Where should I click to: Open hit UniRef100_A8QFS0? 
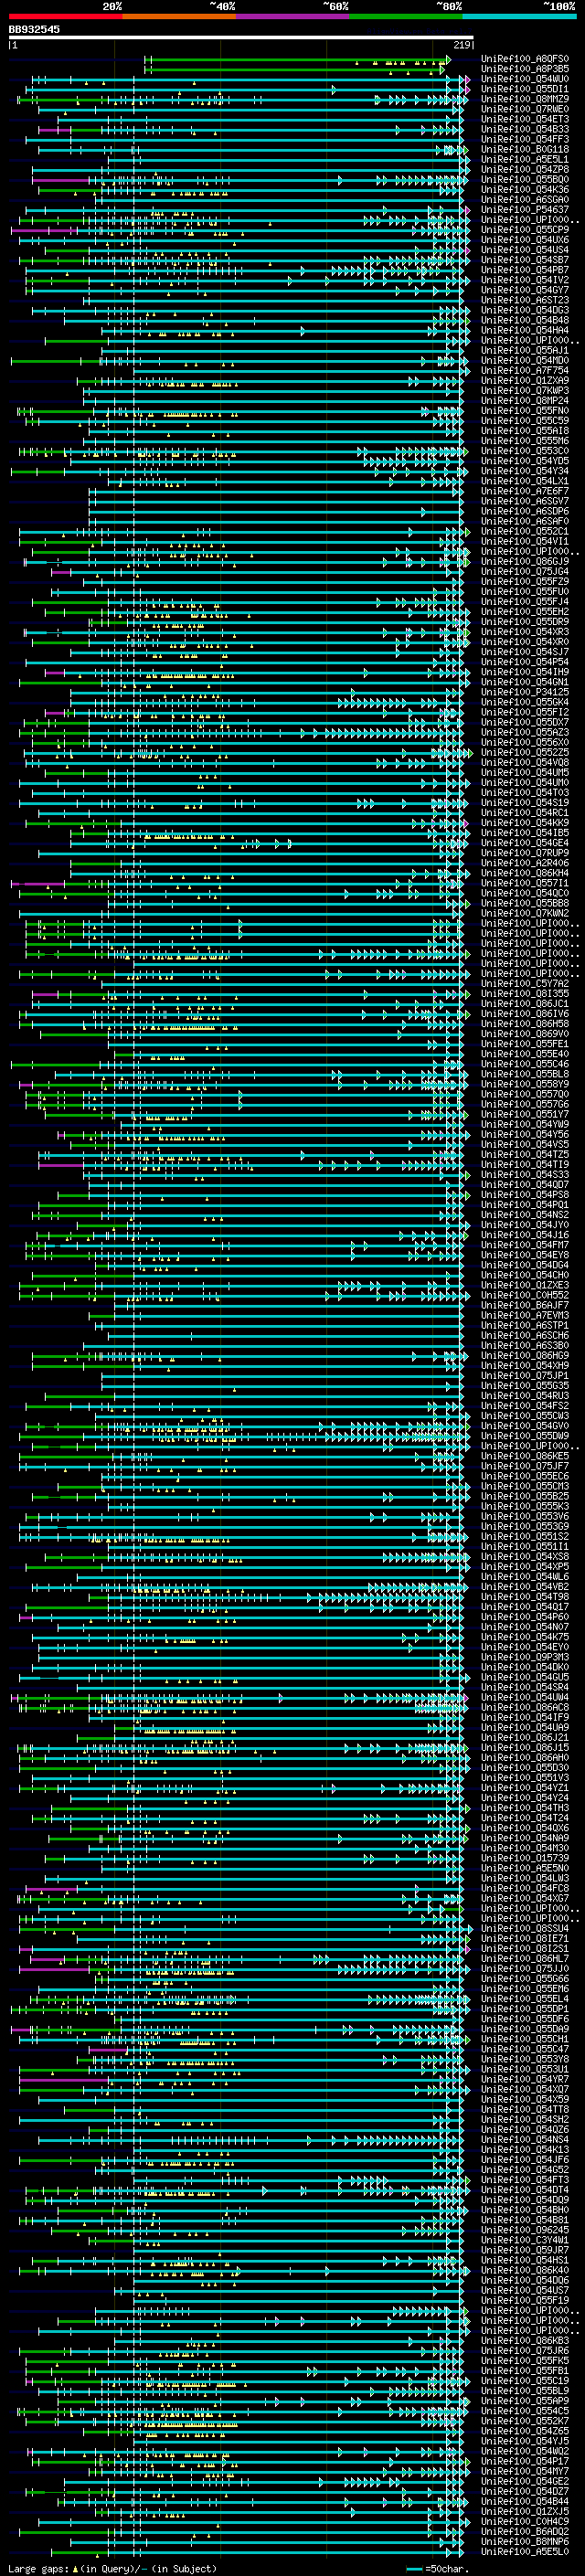[524, 59]
